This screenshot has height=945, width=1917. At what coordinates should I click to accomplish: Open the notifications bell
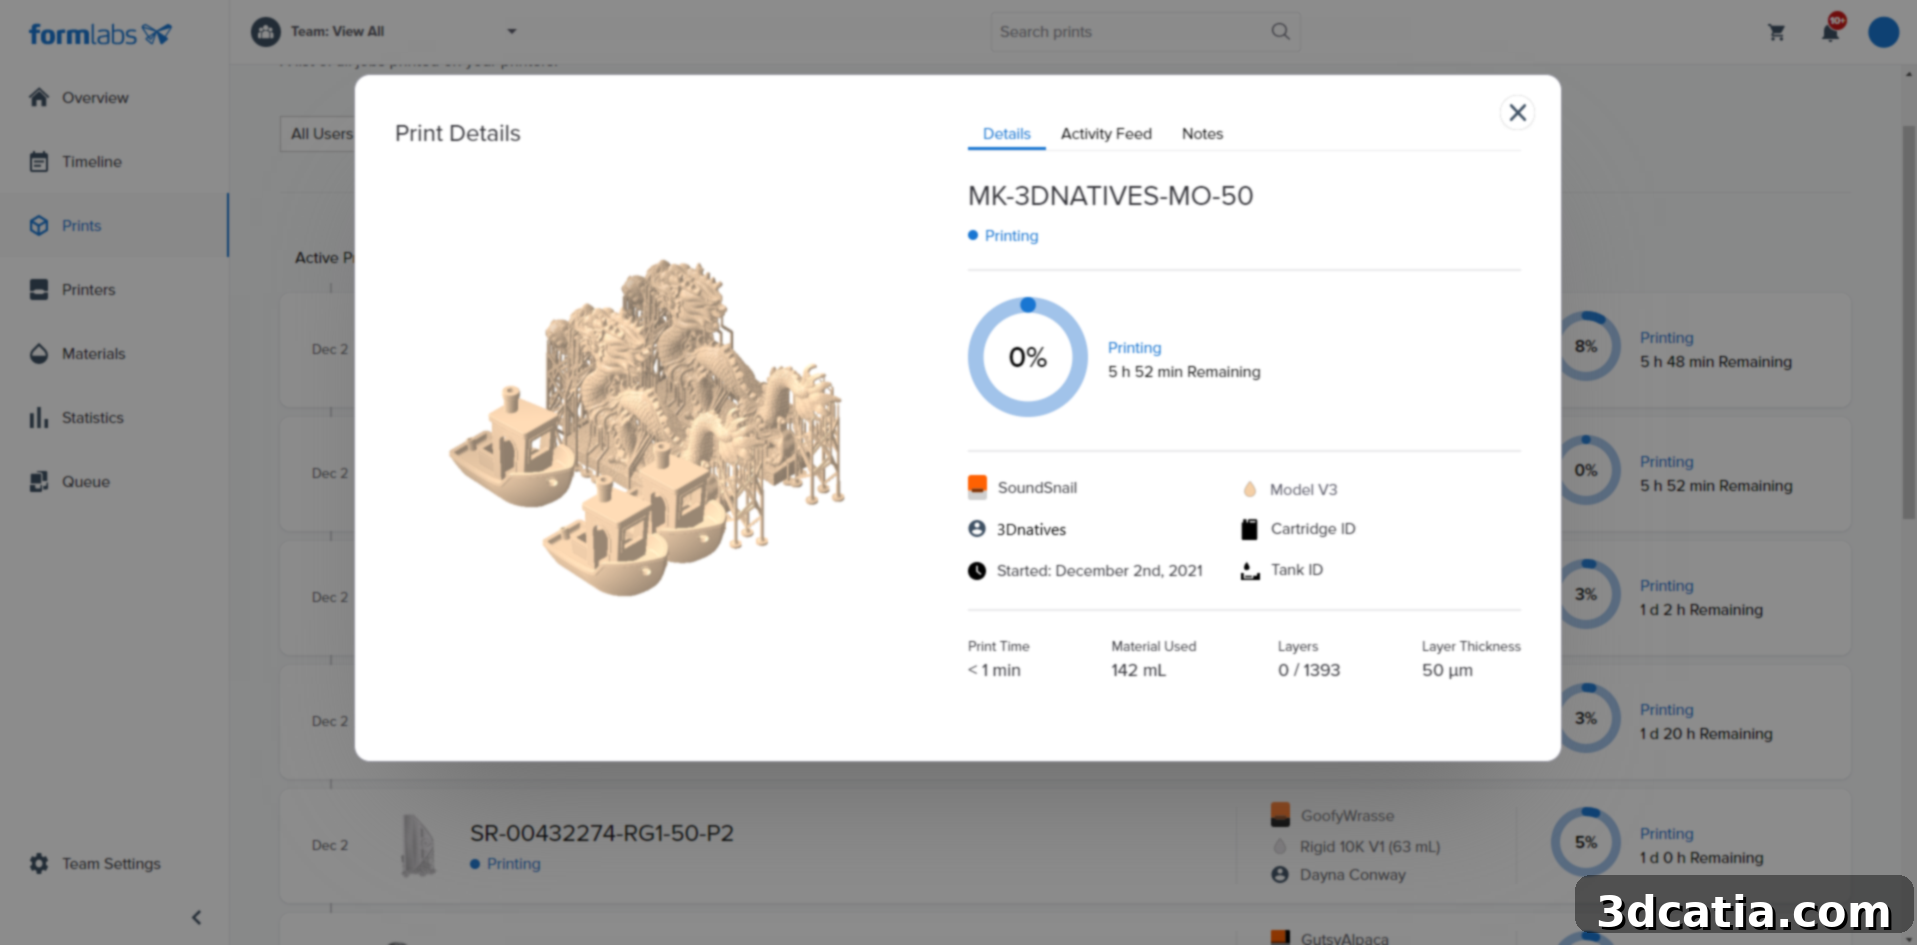pyautogui.click(x=1831, y=30)
